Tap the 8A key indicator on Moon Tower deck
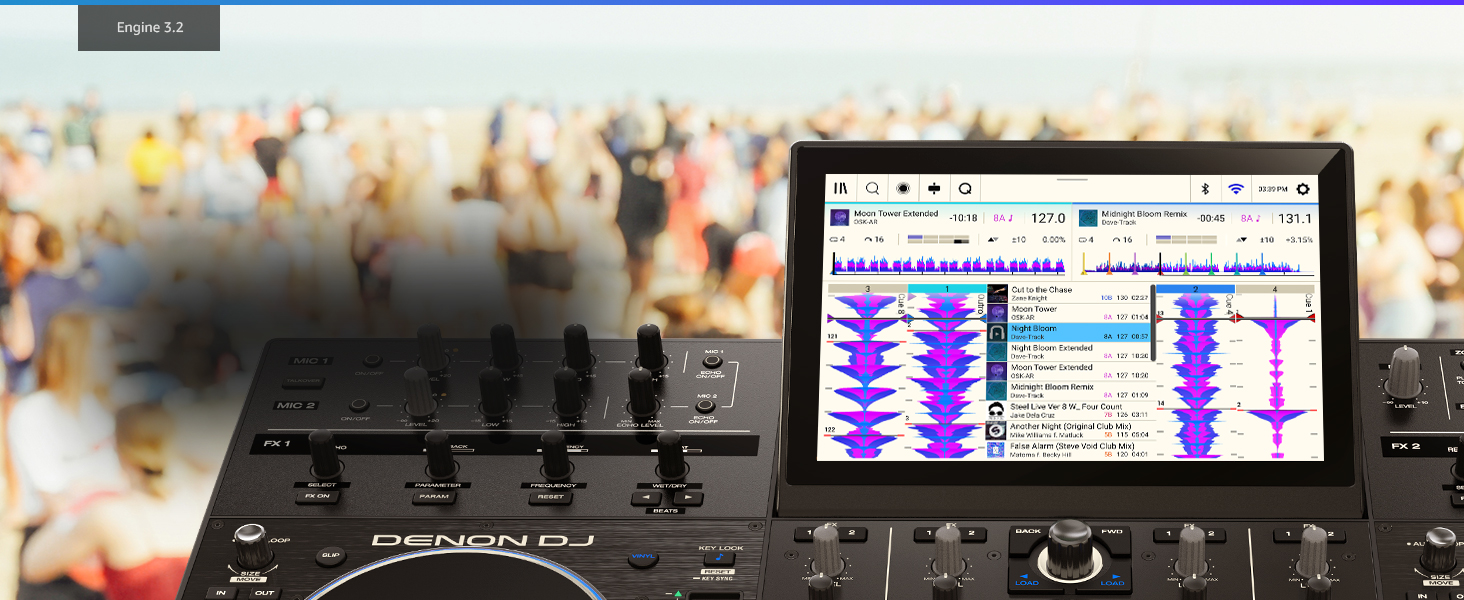1464x600 pixels. 1002,218
